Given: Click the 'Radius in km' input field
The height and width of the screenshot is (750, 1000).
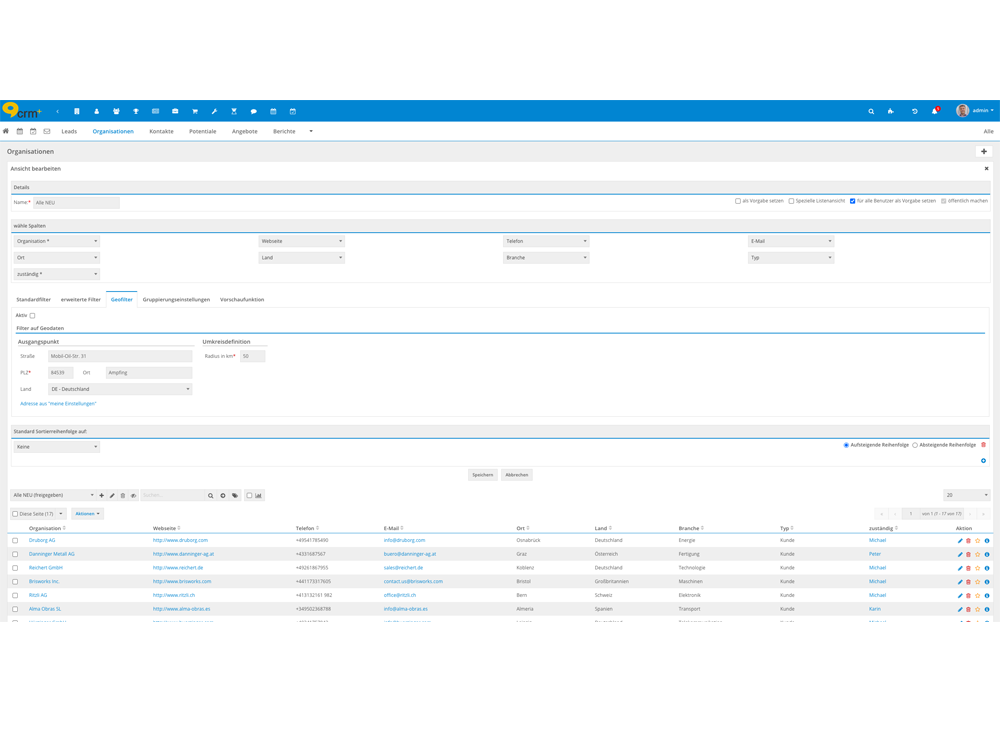Looking at the screenshot, I should point(252,356).
